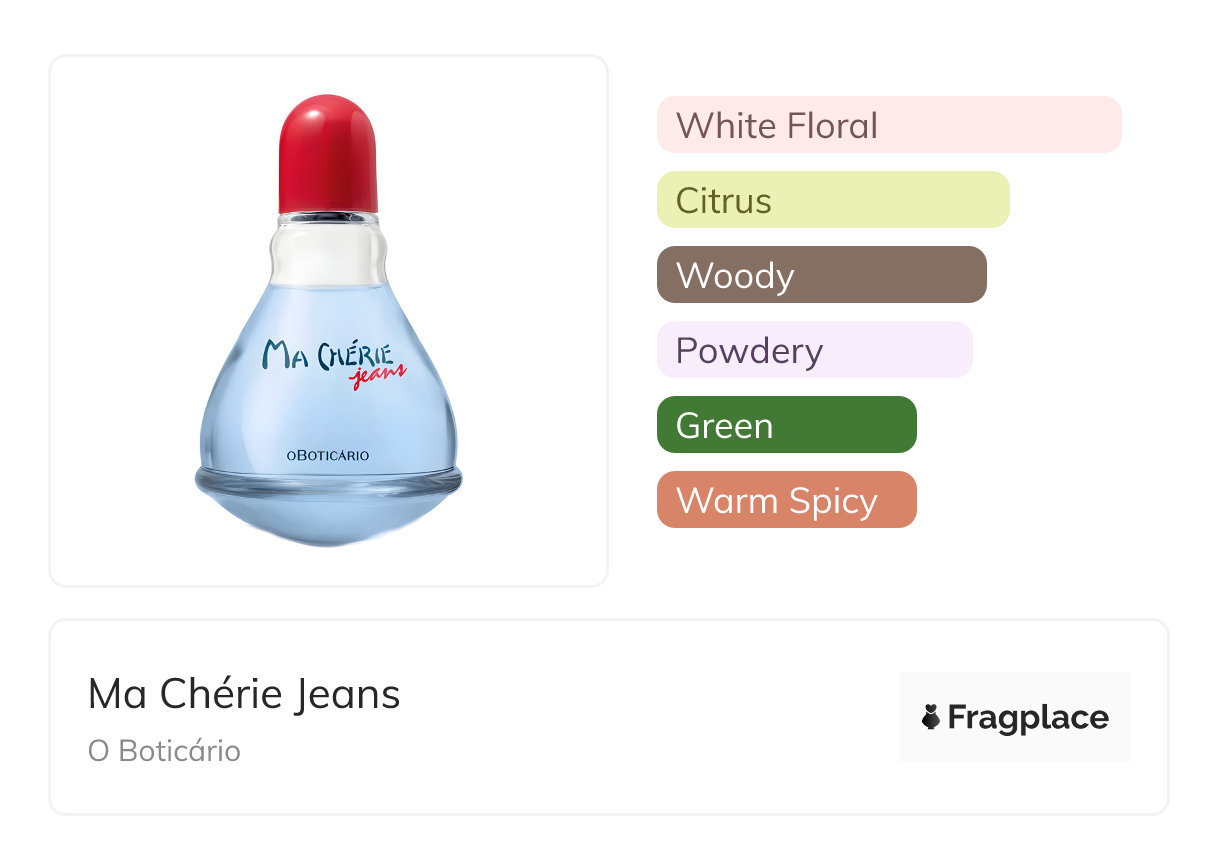1218x864 pixels.
Task: Open the Ma Chérie Jeans title link
Action: pos(244,694)
